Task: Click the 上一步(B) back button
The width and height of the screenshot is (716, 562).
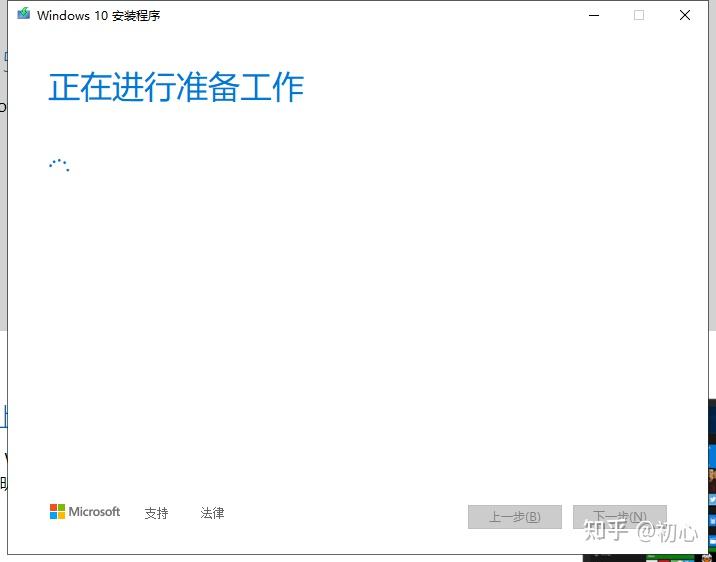Action: pyautogui.click(x=515, y=517)
